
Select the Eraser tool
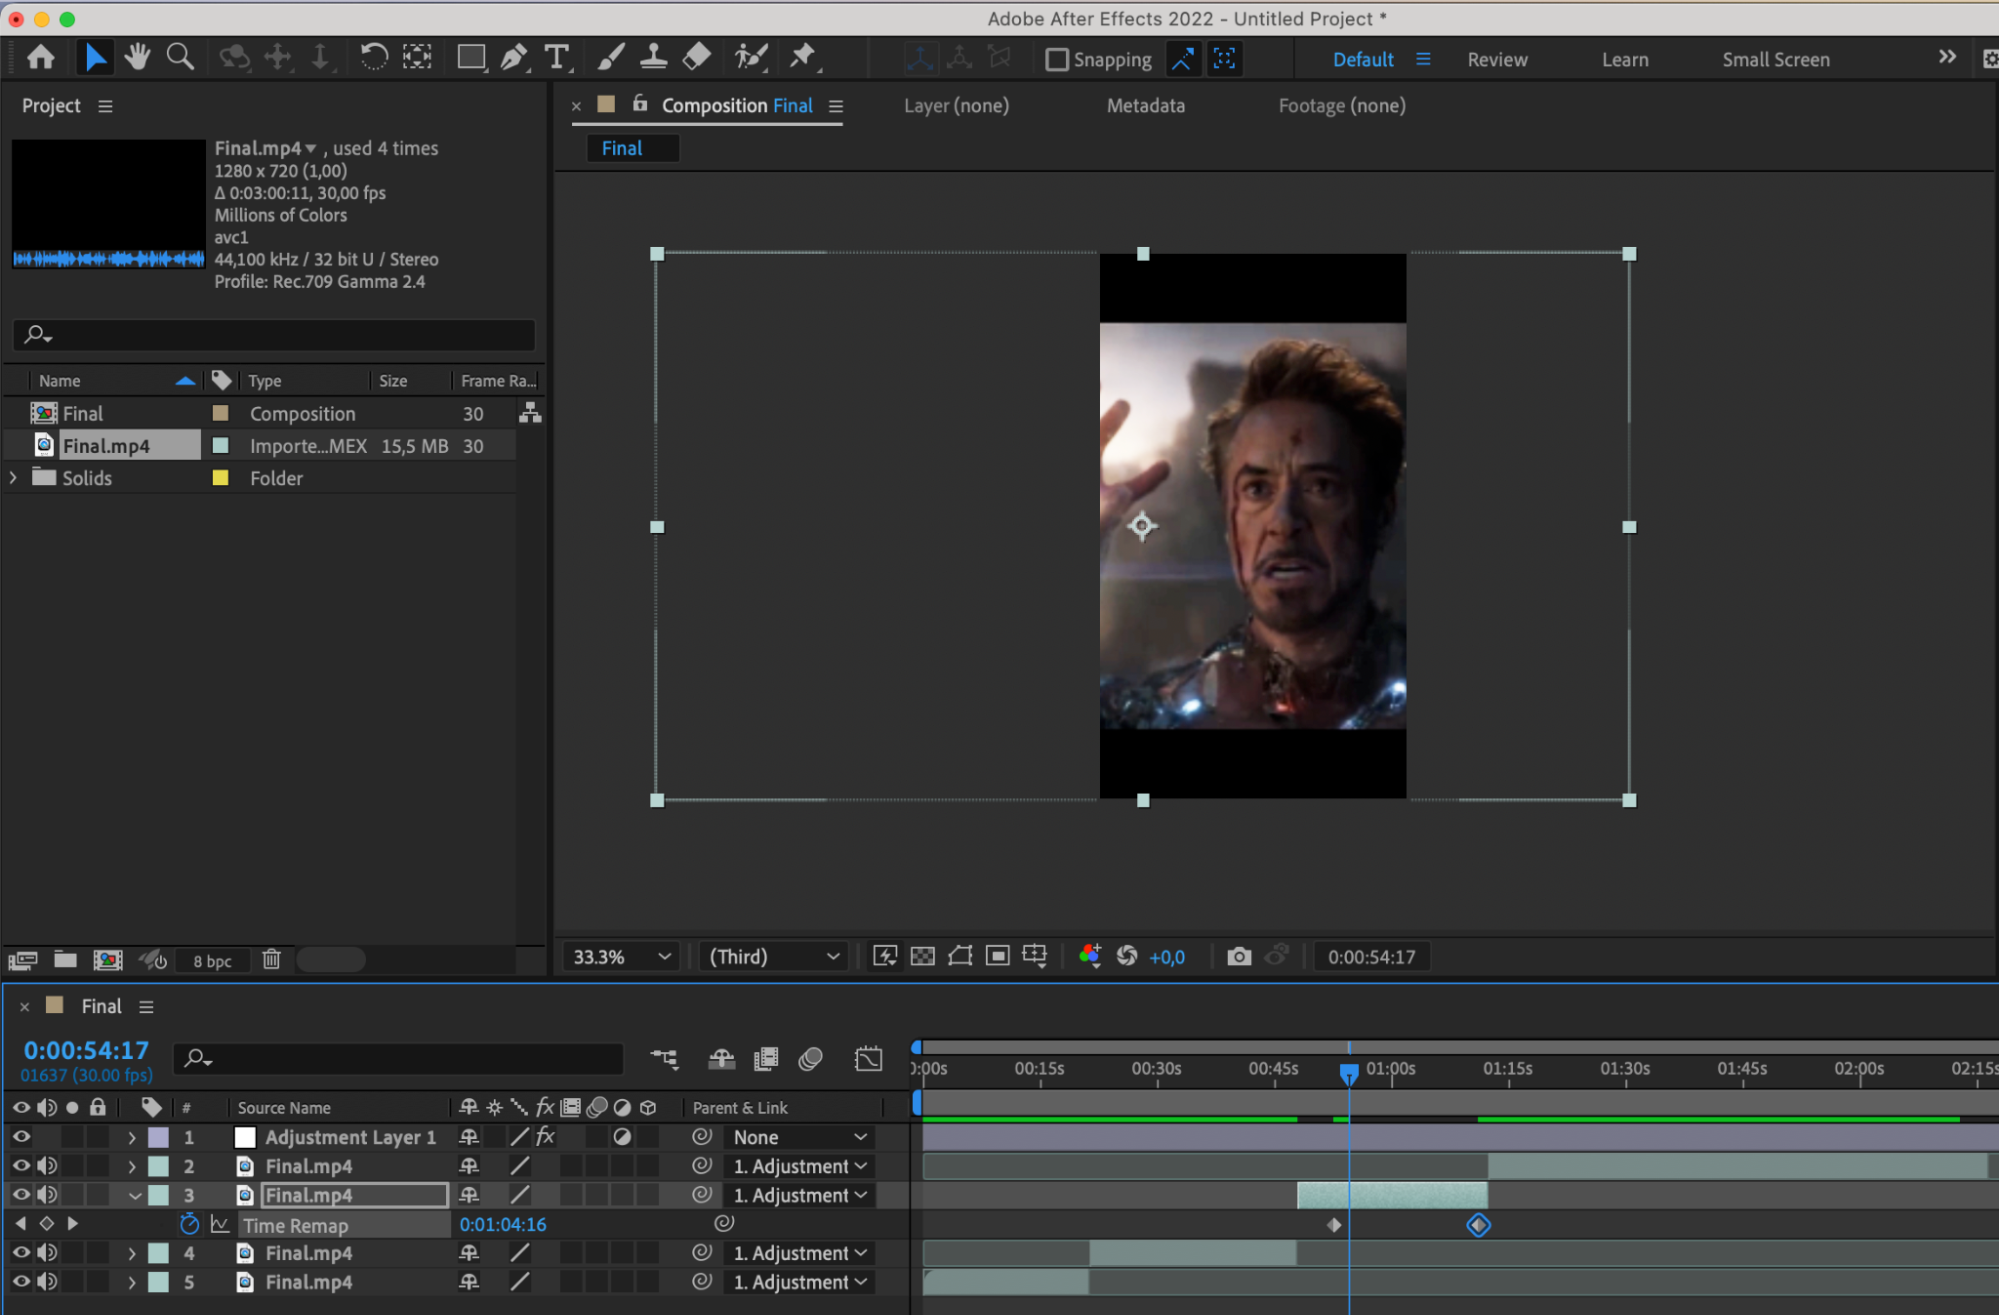696,58
